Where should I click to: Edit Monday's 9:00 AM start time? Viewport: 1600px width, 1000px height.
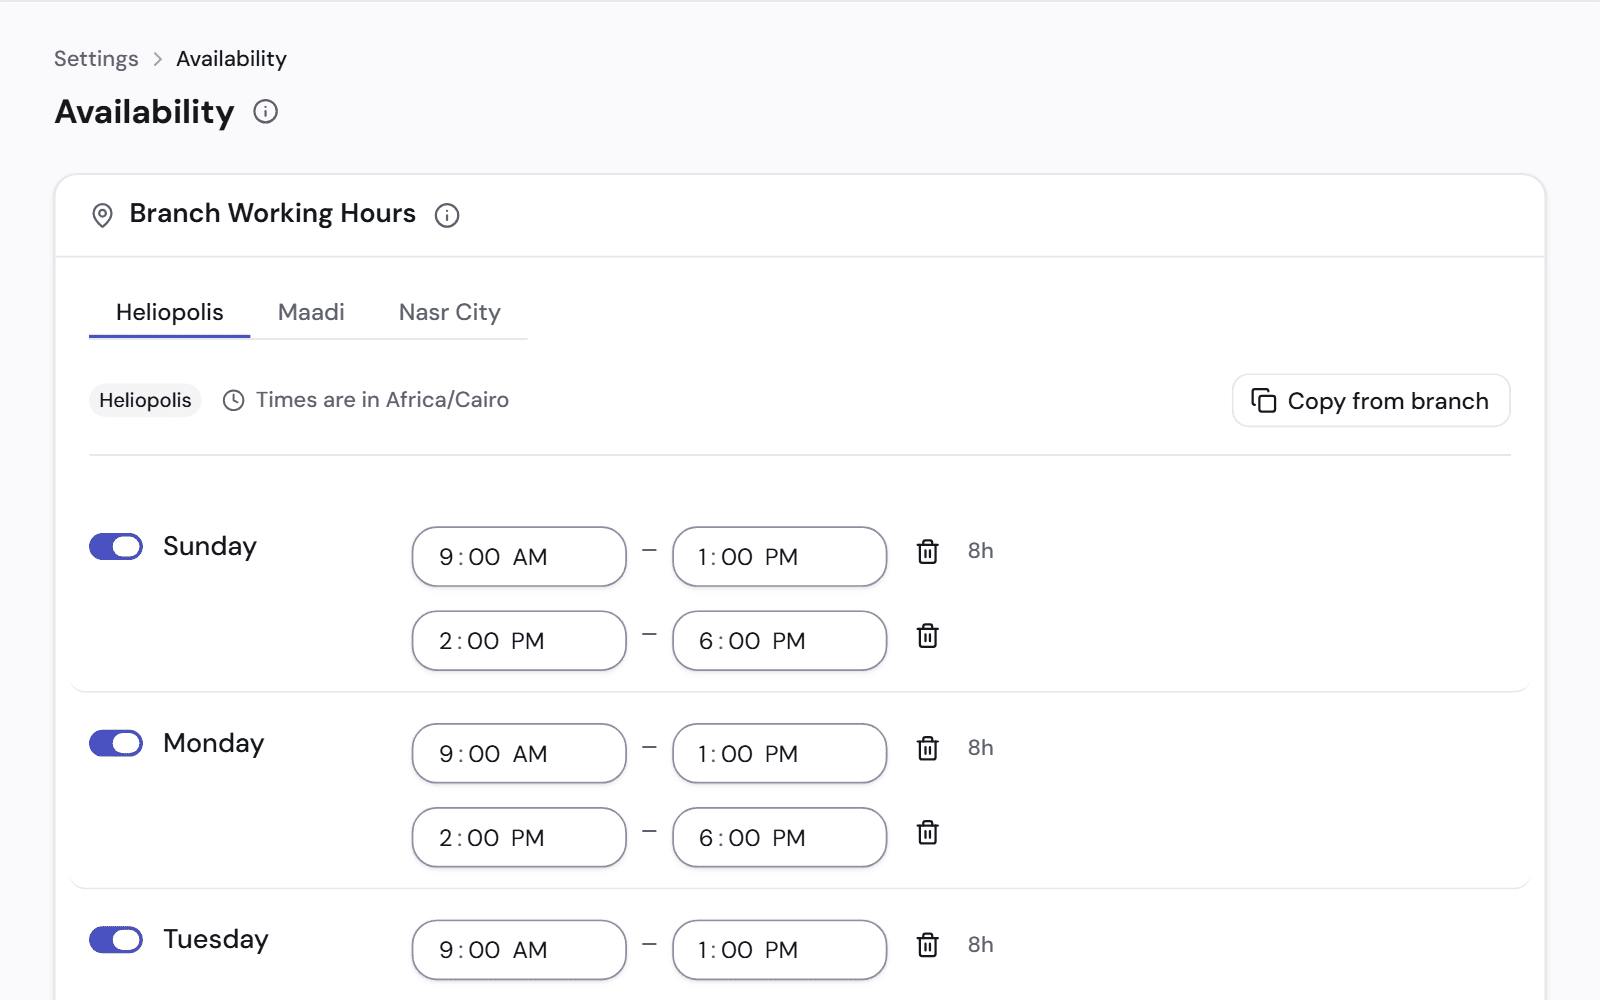519,754
